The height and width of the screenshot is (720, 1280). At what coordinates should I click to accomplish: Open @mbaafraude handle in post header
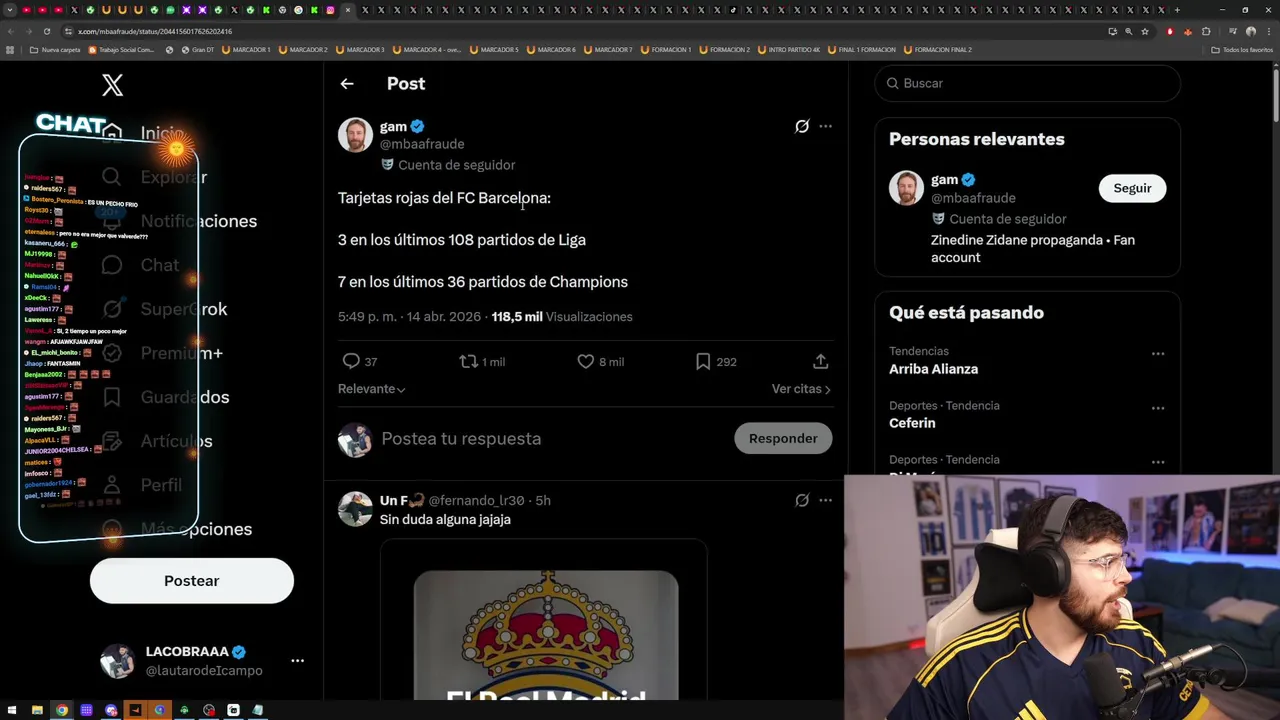coord(422,144)
